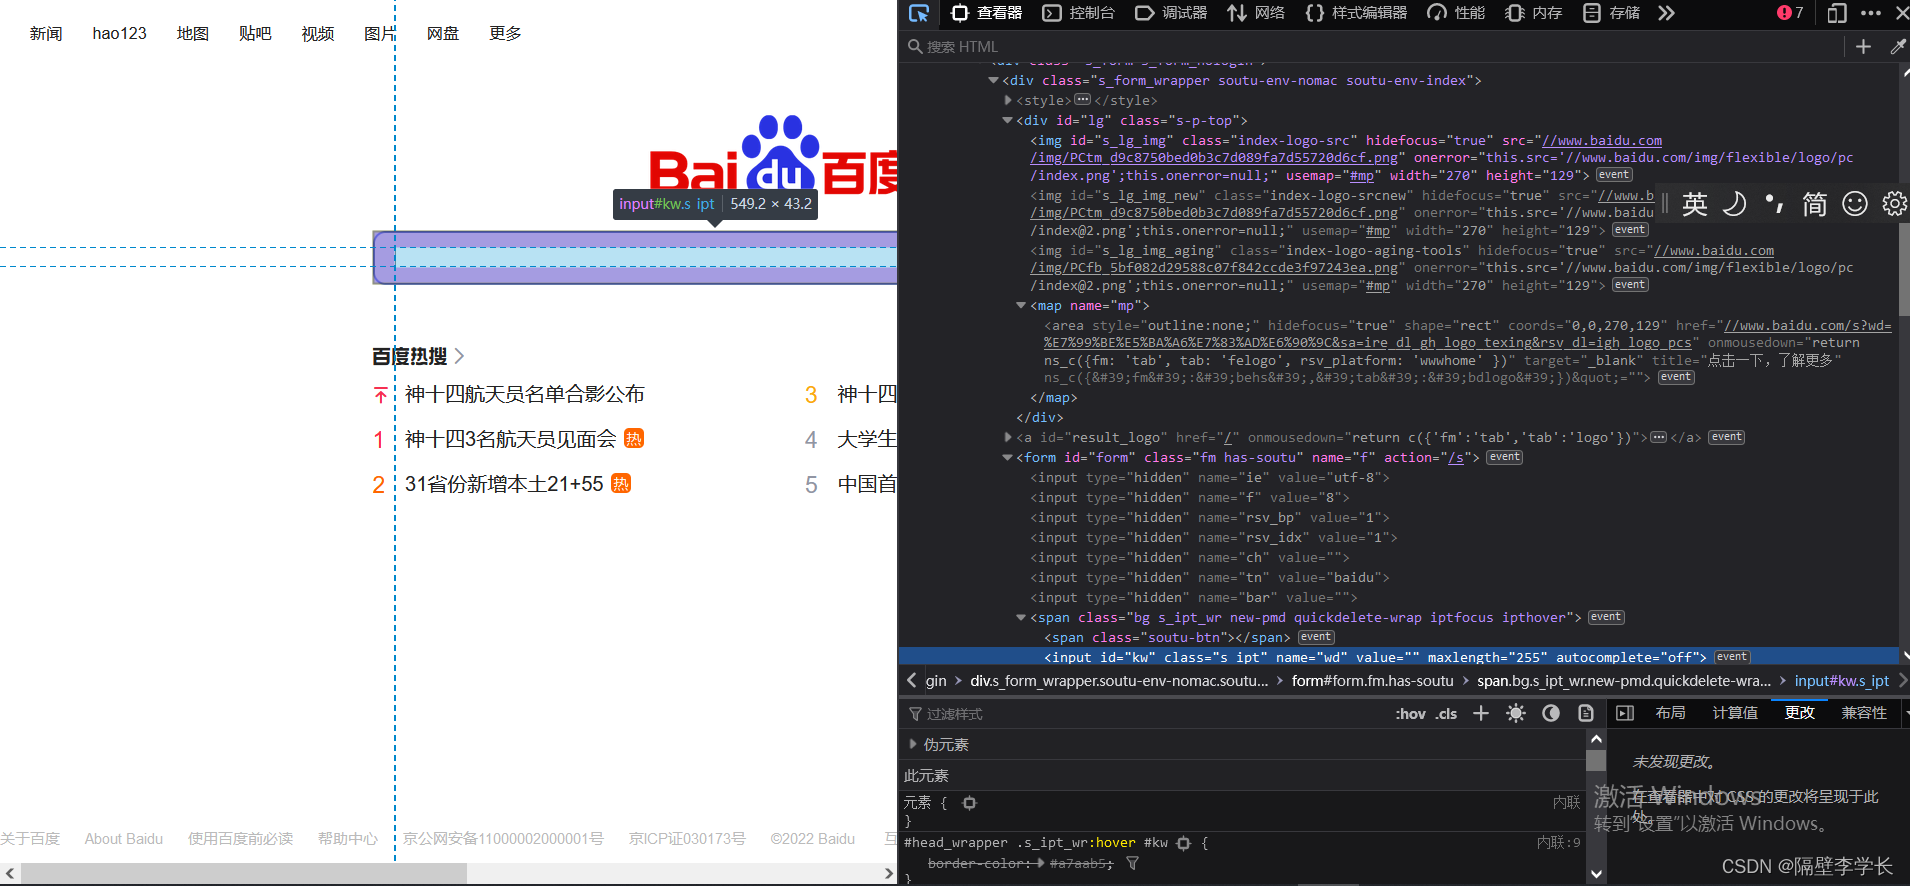Click #kw hover rule selector highlighter icon
The height and width of the screenshot is (886, 1910).
[1183, 843]
